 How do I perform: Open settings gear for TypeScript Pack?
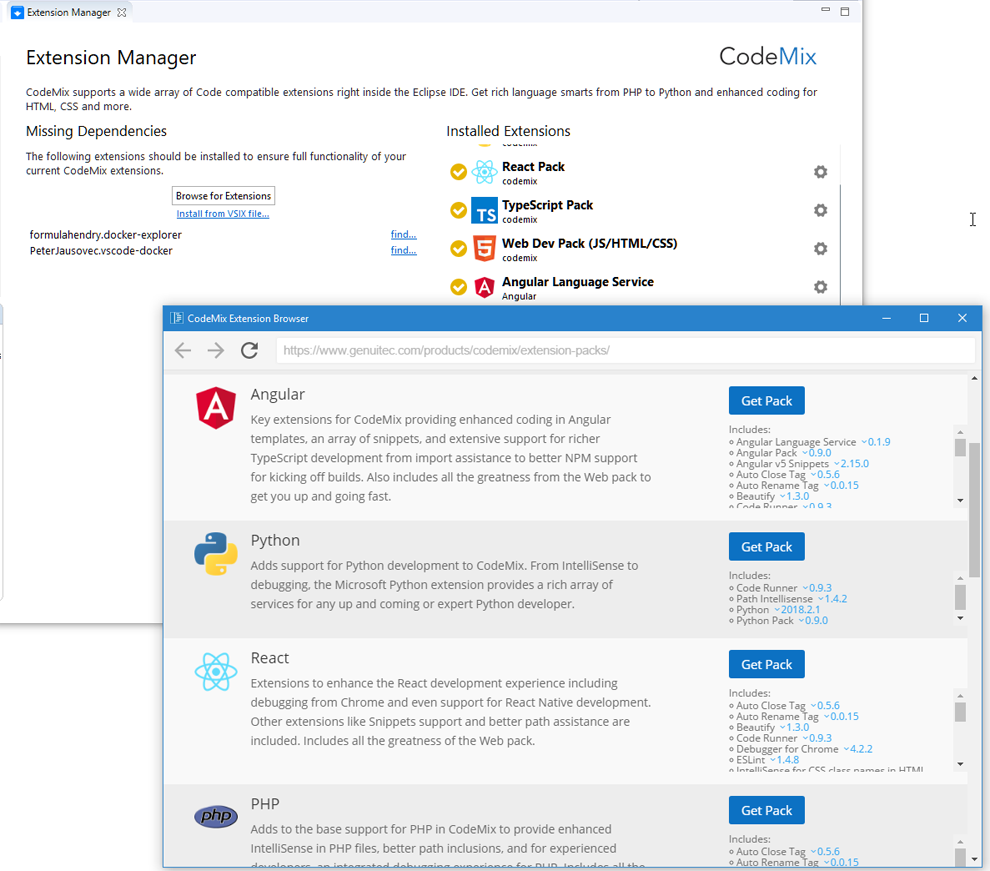point(820,210)
